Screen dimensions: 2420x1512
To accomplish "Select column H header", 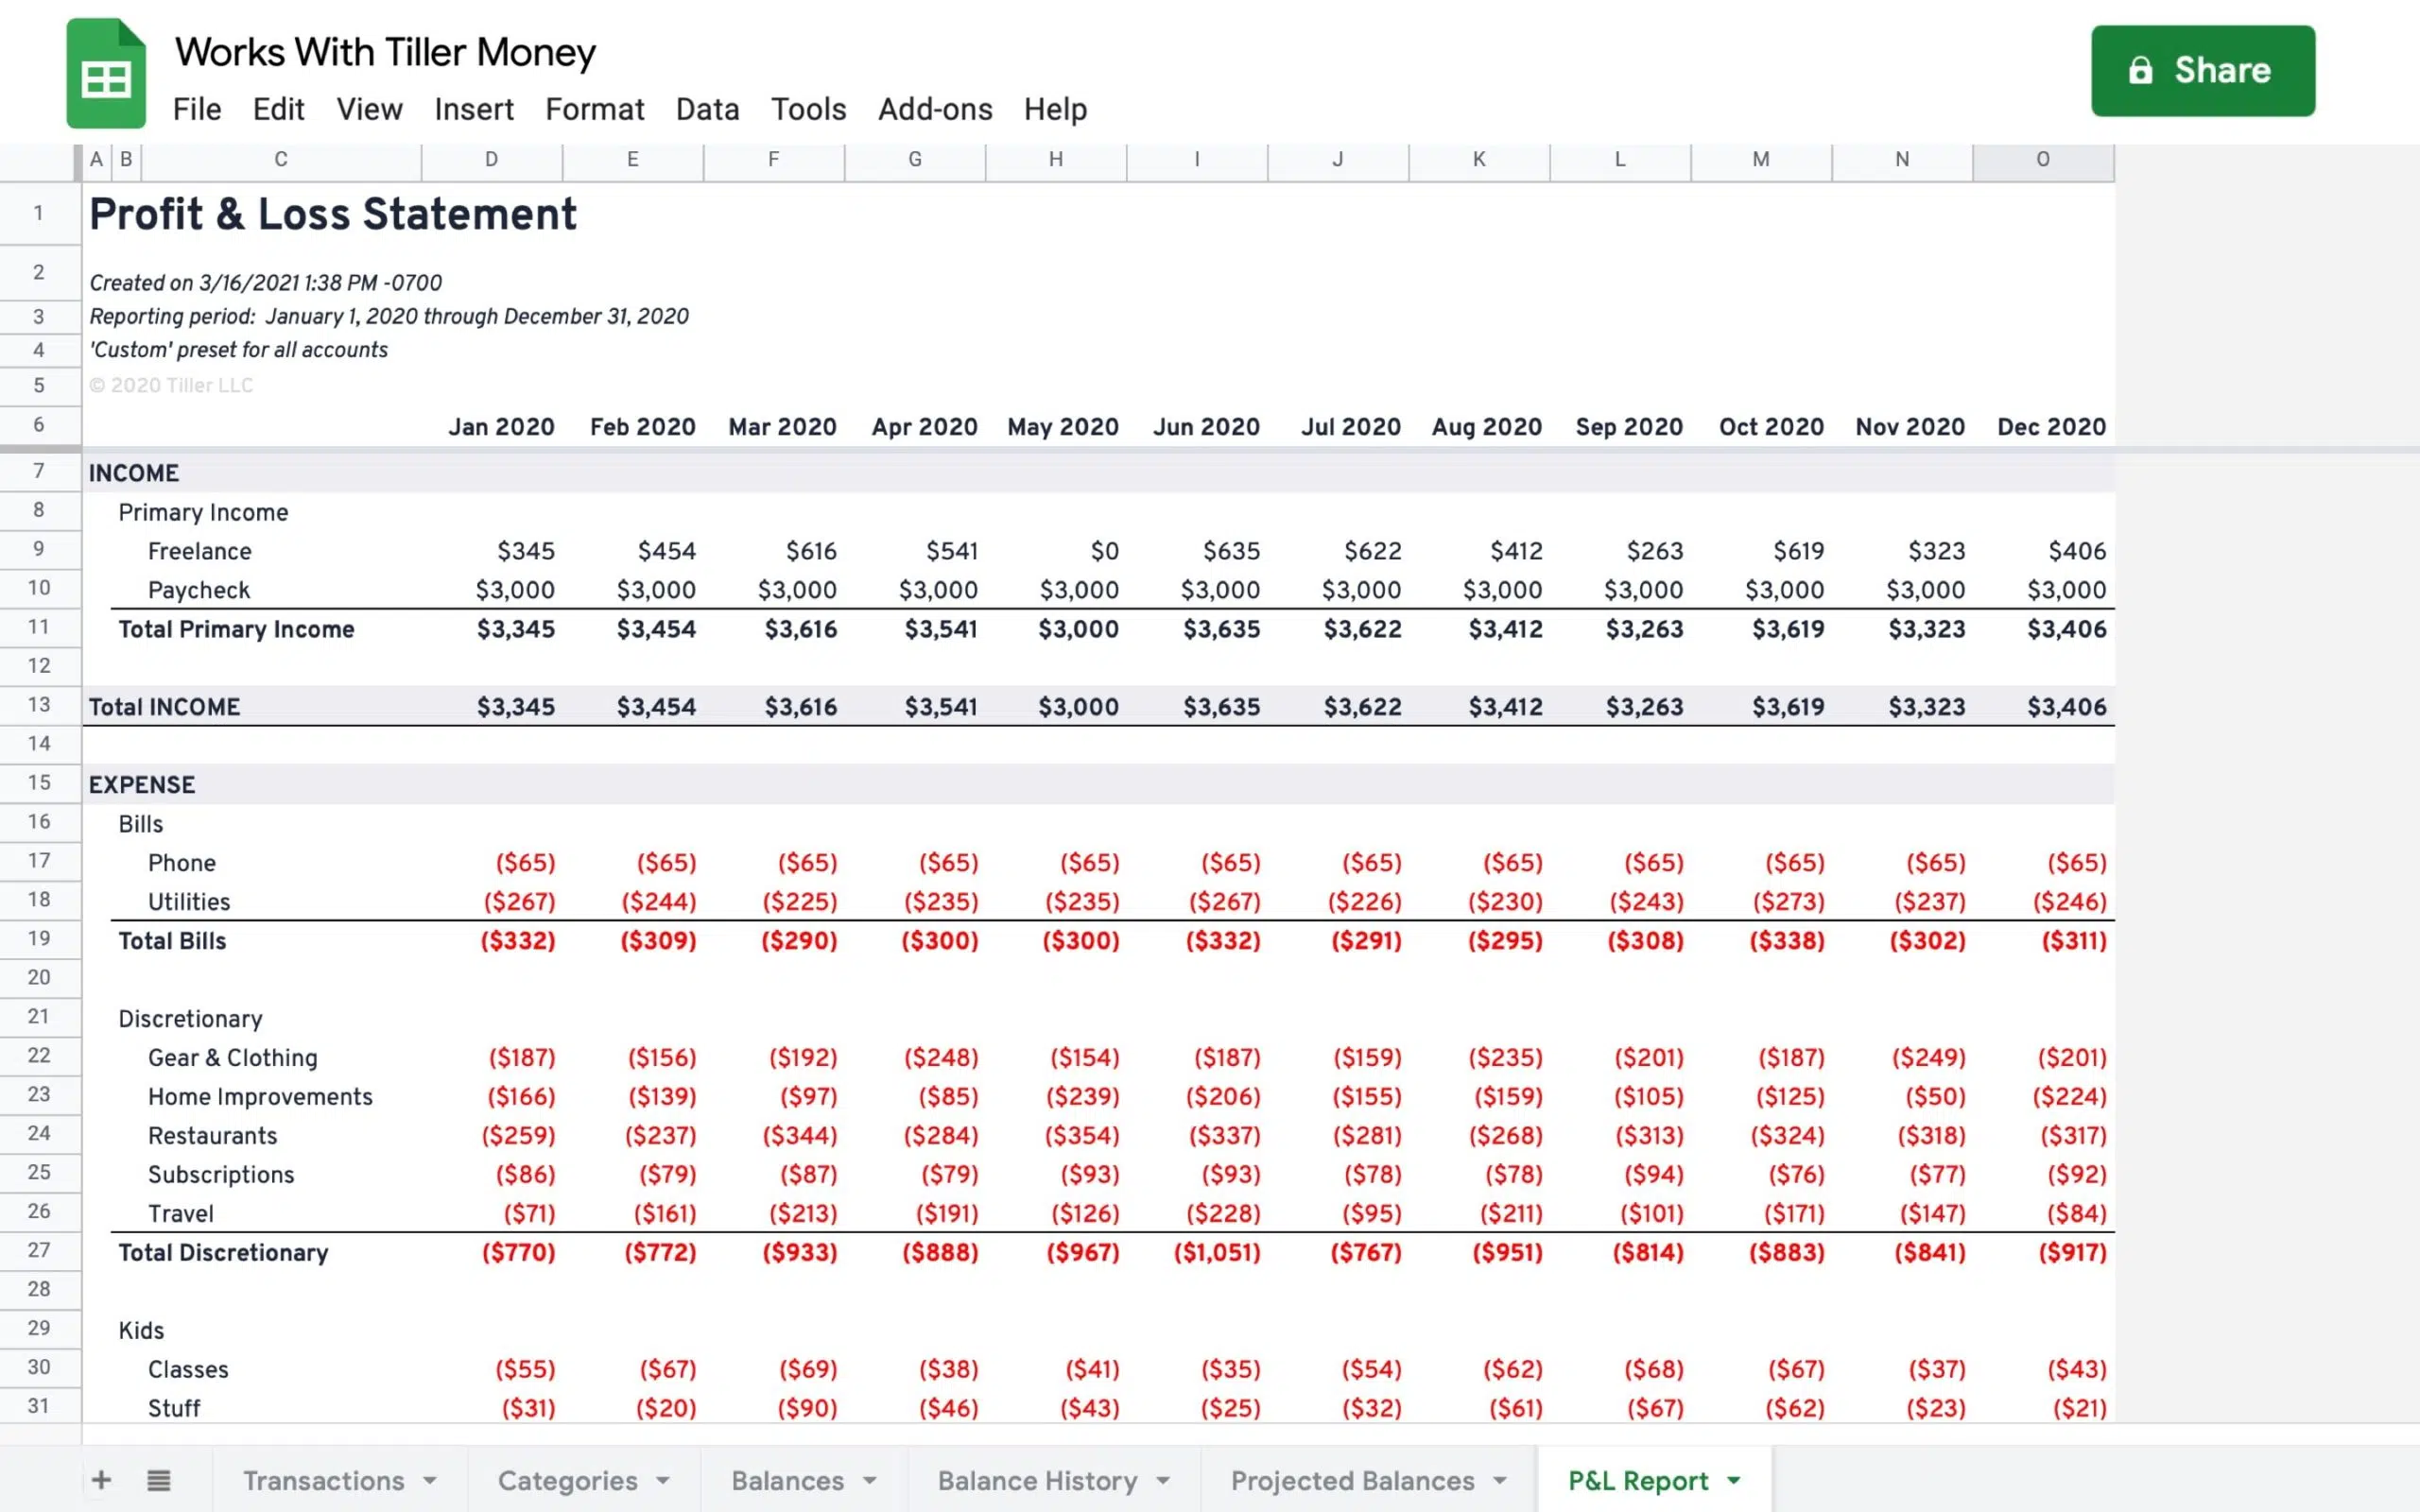I will pyautogui.click(x=1056, y=160).
